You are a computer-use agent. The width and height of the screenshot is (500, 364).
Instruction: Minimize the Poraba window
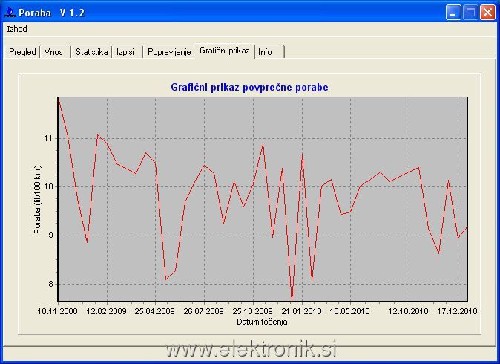pos(453,13)
